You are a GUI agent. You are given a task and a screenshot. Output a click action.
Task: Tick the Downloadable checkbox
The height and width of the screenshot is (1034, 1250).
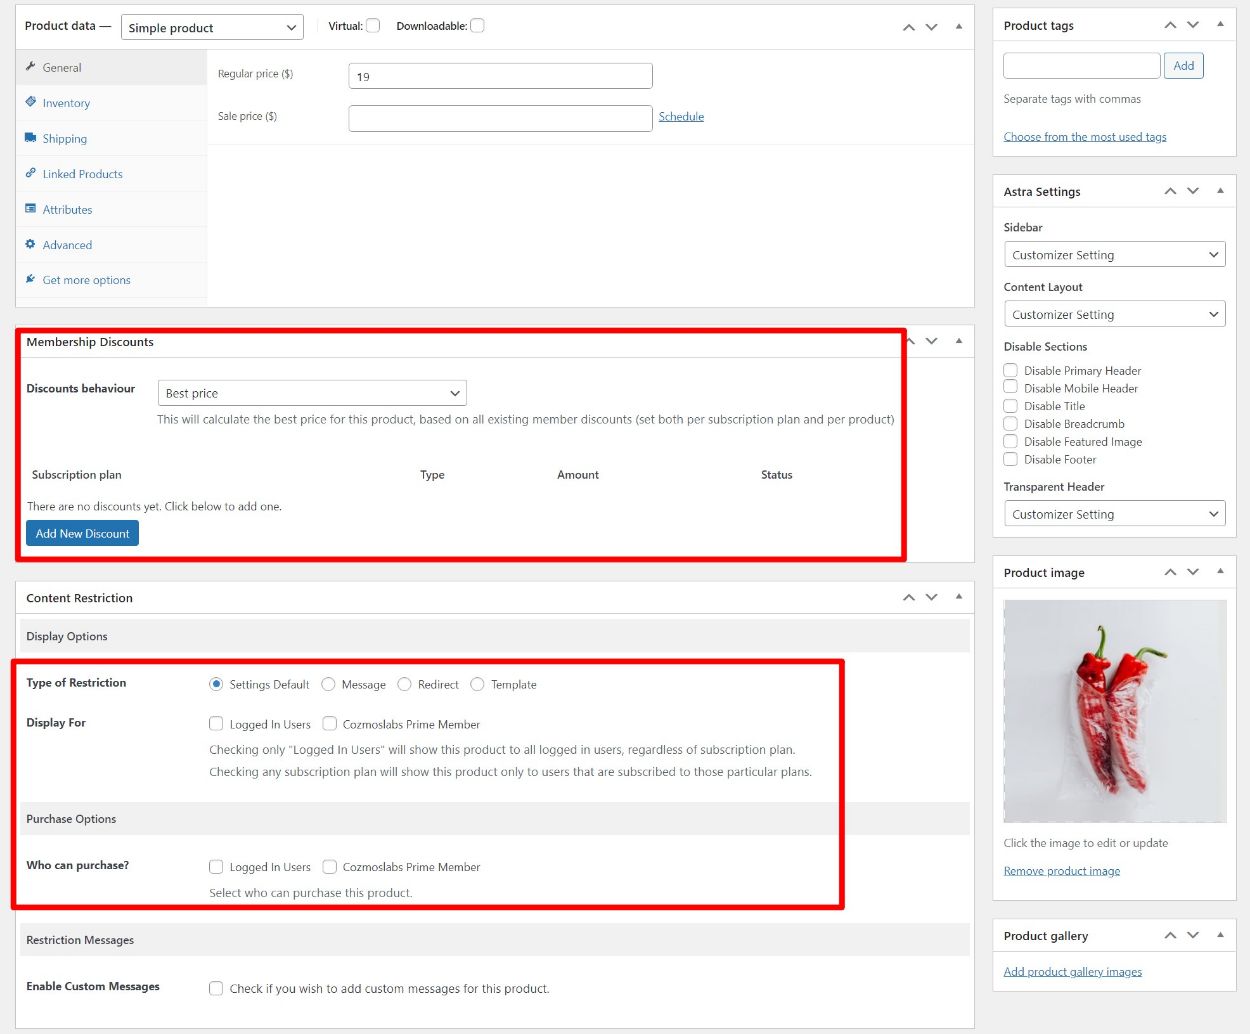click(477, 26)
